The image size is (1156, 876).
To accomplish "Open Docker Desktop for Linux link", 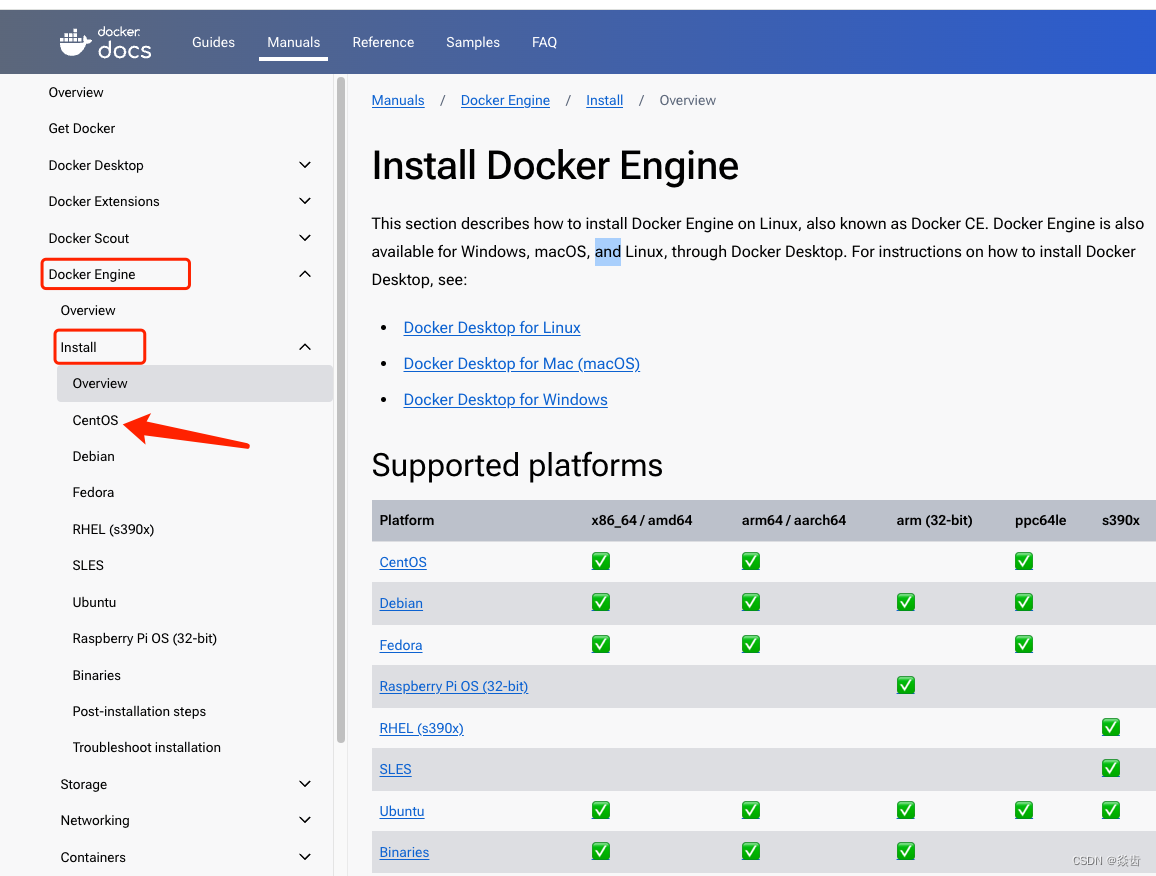I will point(492,327).
